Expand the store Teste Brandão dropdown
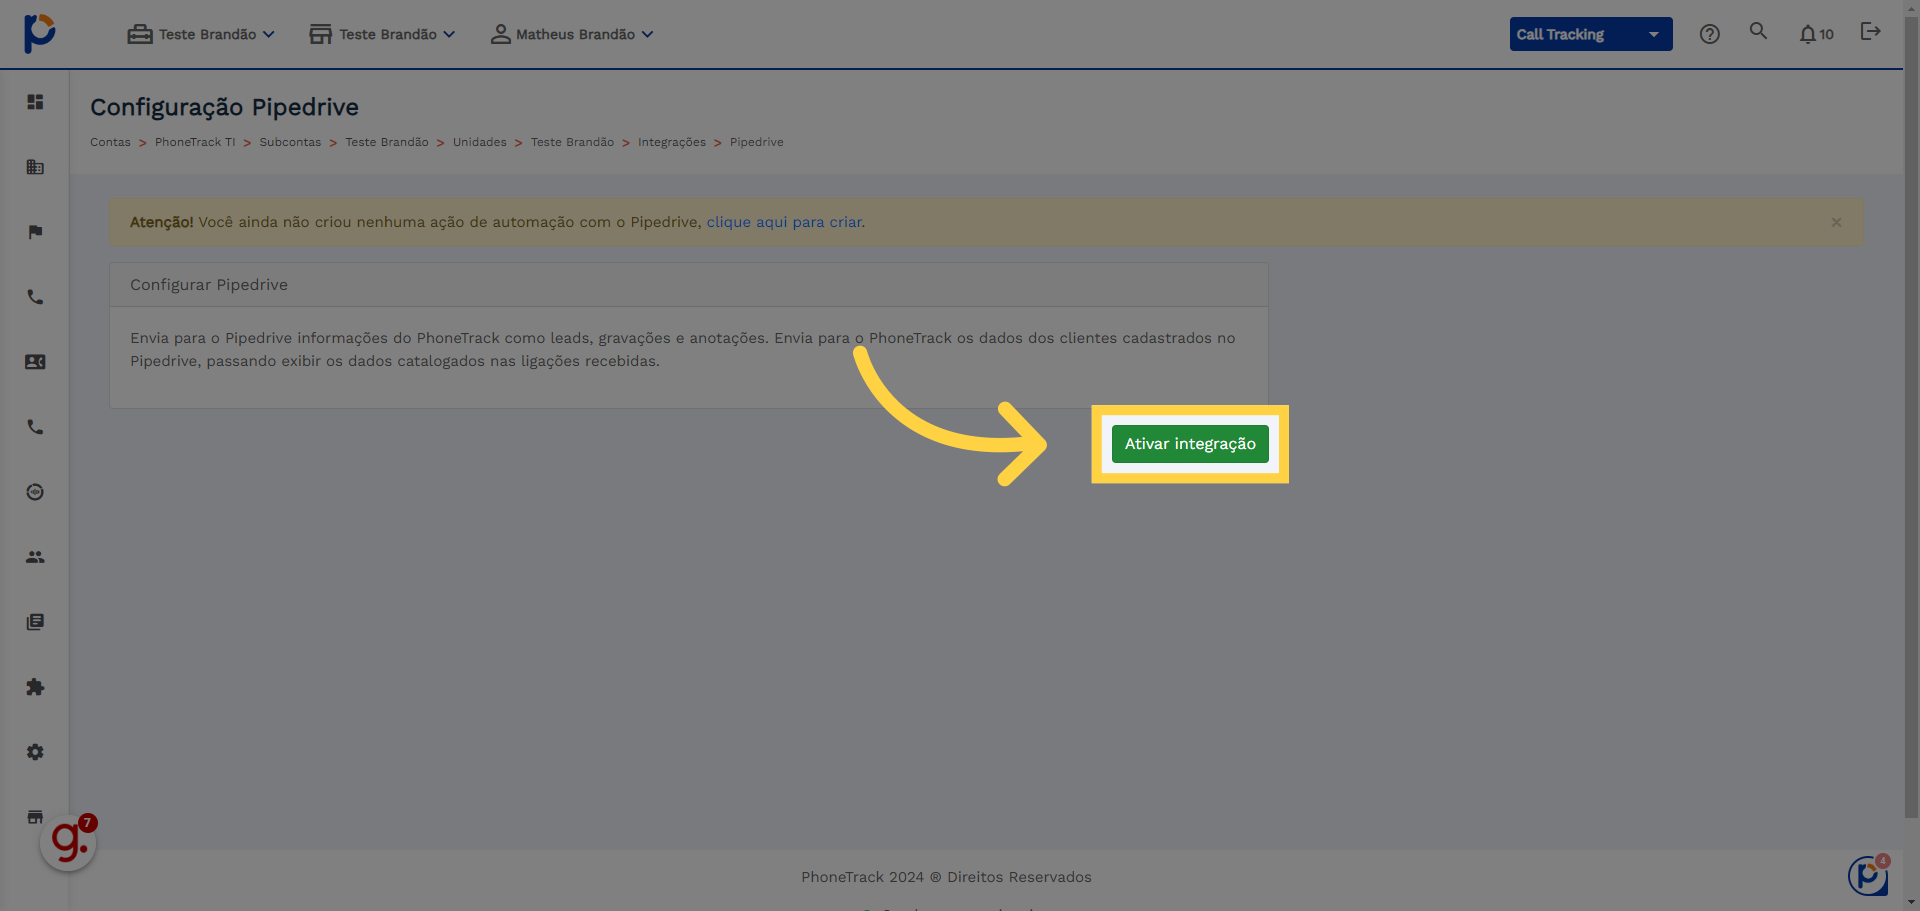This screenshot has width=1920, height=911. tap(382, 34)
